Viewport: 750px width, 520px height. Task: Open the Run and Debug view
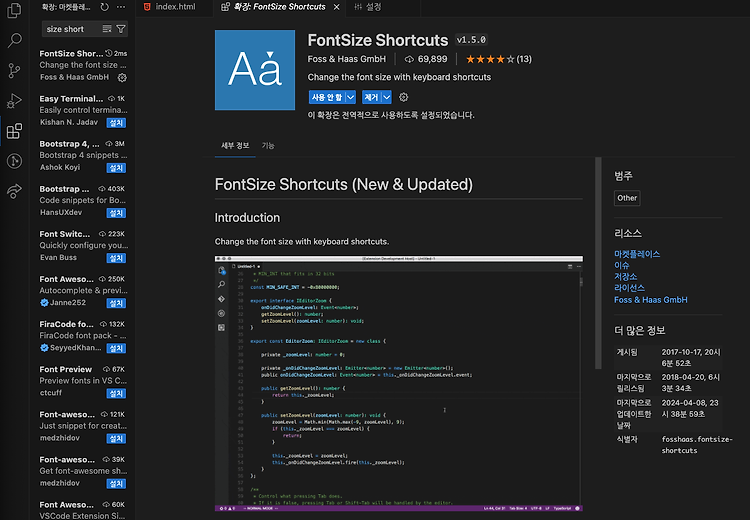click(x=14, y=101)
